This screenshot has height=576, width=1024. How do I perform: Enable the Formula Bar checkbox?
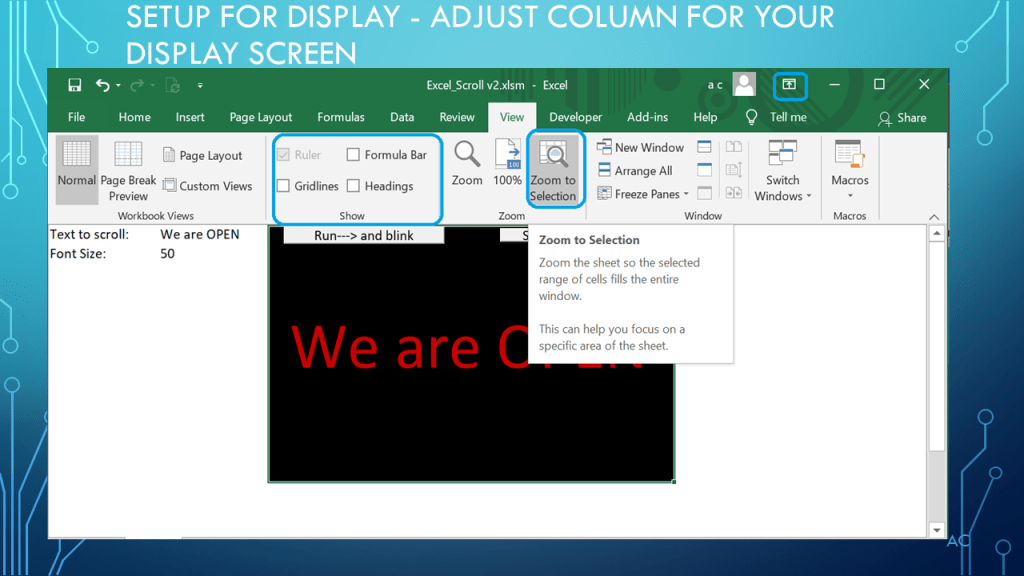[354, 155]
